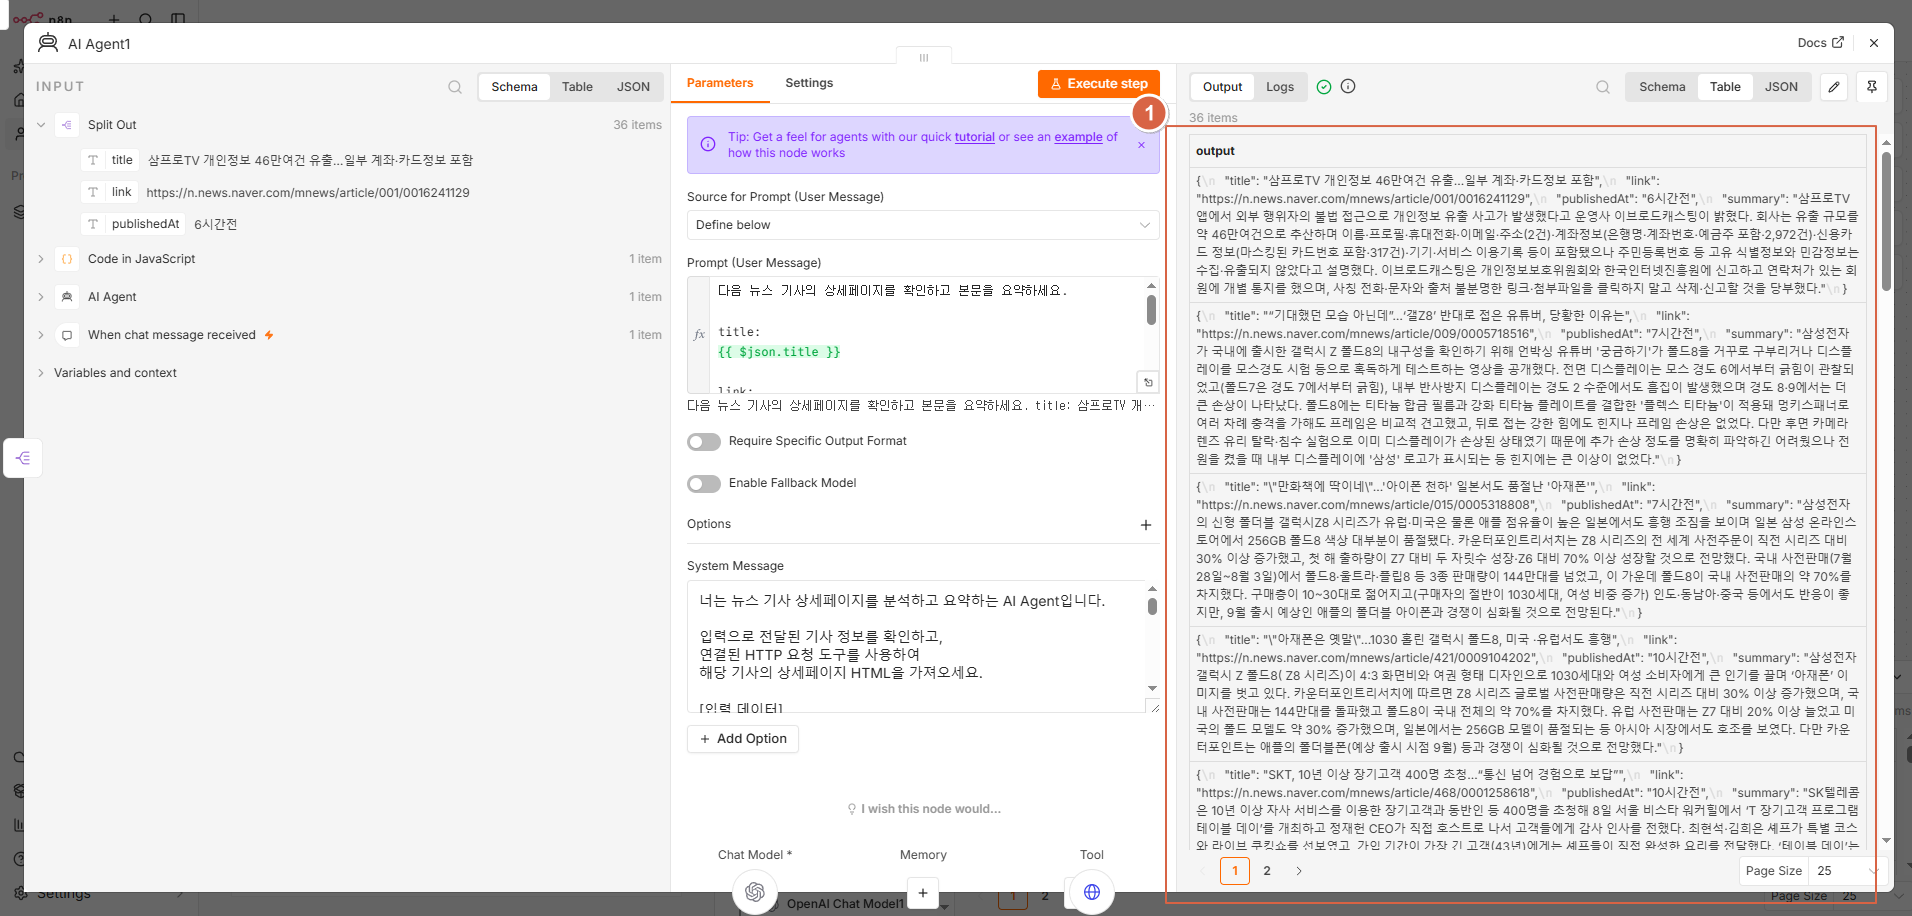Toggle Enable Fallback Model
Image resolution: width=1912 pixels, height=916 pixels.
[704, 484]
